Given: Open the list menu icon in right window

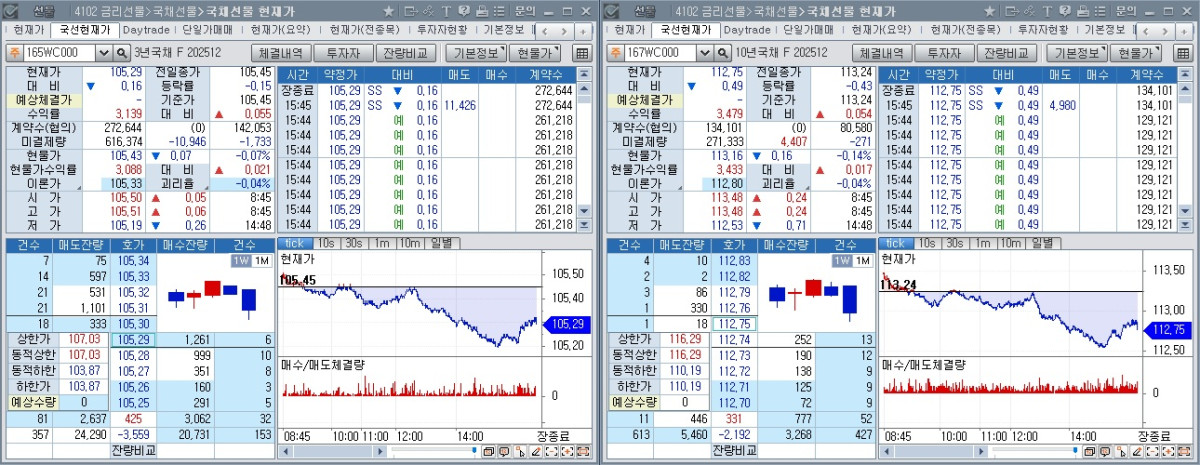Looking at the screenshot, I should point(1100,11).
